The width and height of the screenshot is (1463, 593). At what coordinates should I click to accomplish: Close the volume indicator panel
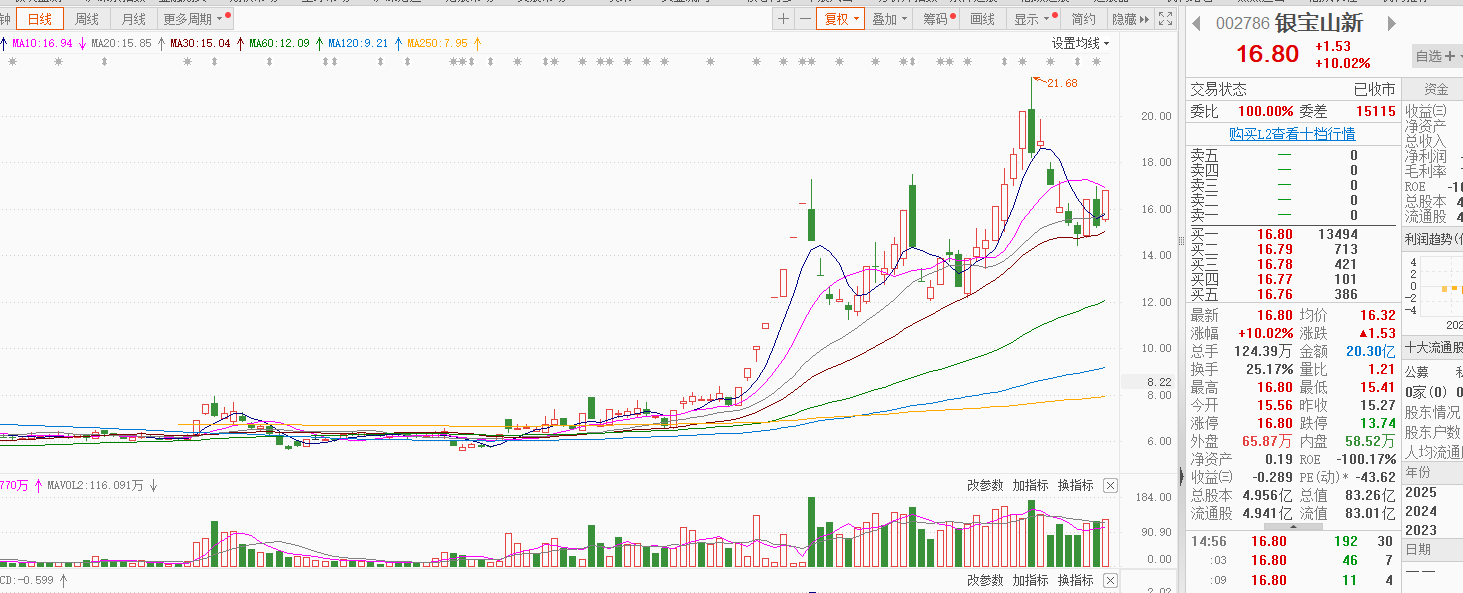pyautogui.click(x=1110, y=485)
